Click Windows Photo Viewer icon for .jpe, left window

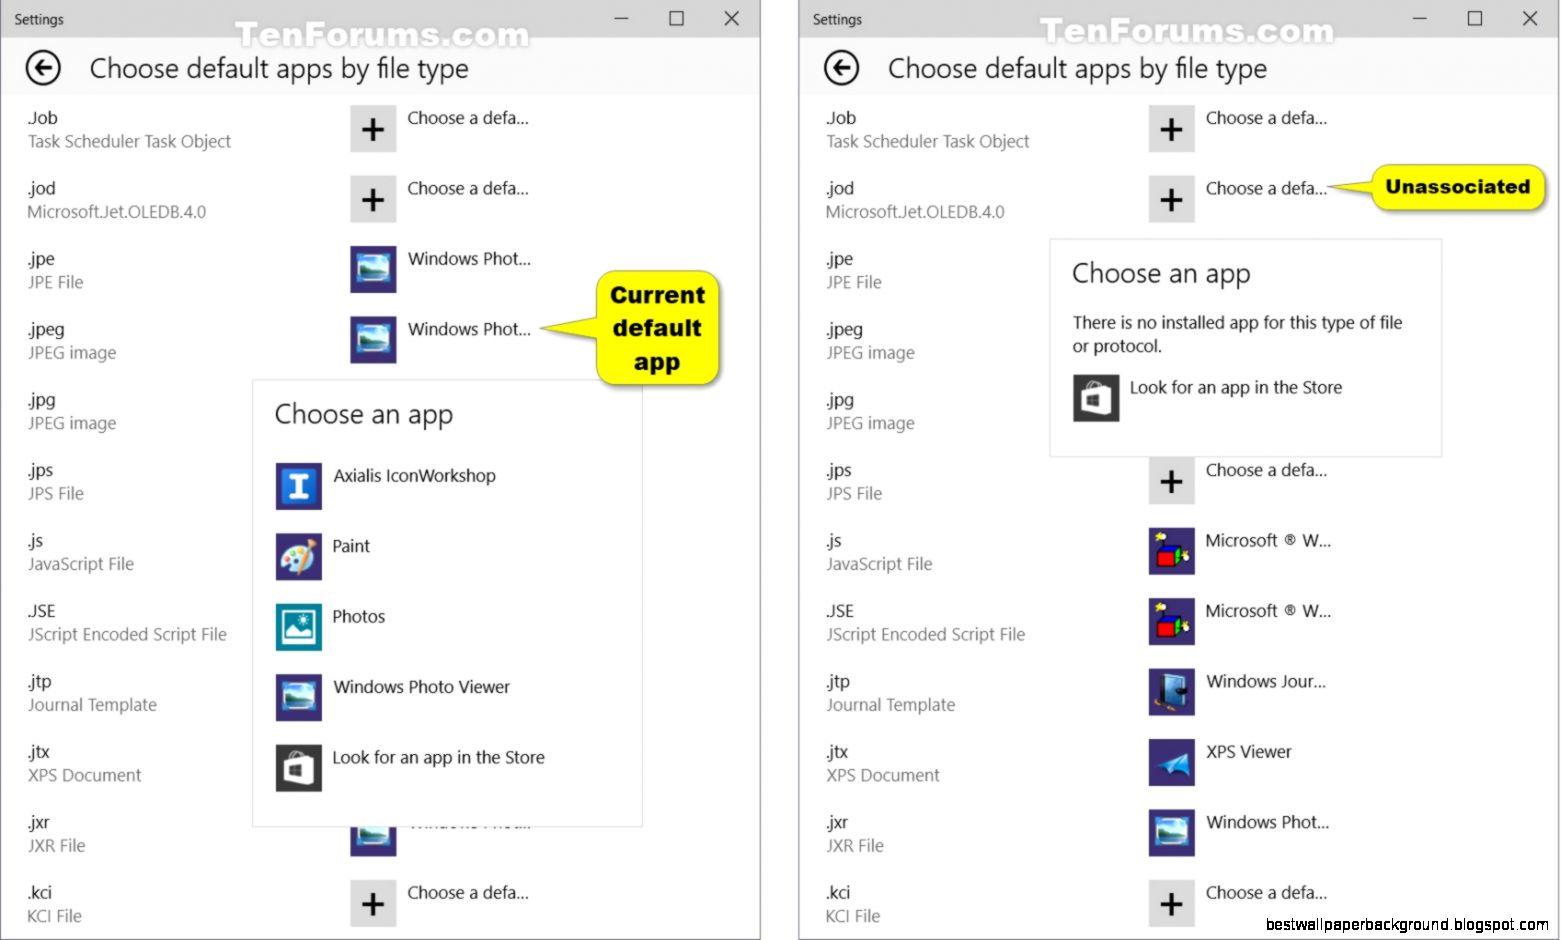point(373,270)
